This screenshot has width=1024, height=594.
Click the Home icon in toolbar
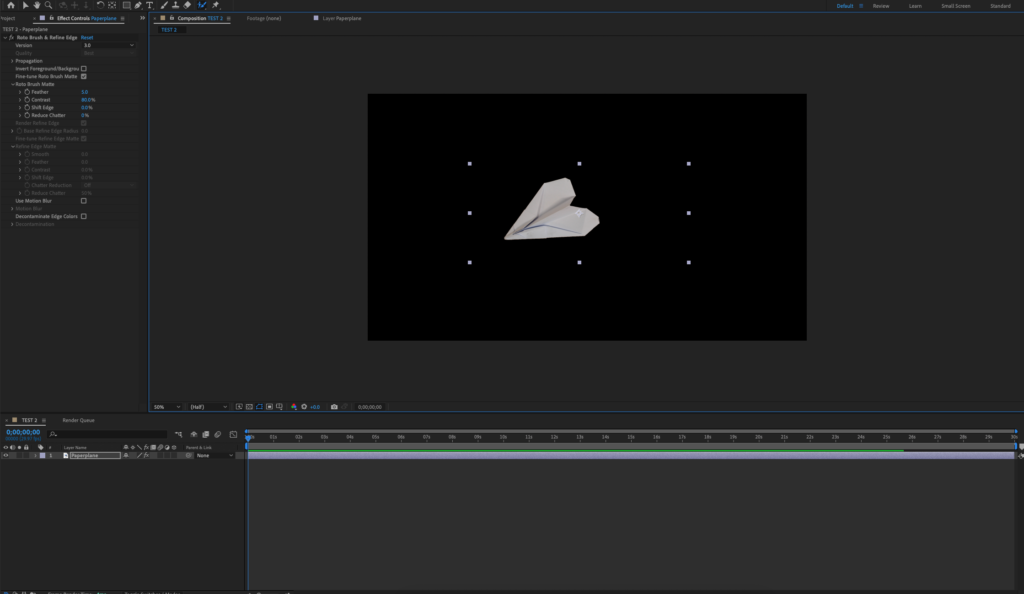click(10, 5)
